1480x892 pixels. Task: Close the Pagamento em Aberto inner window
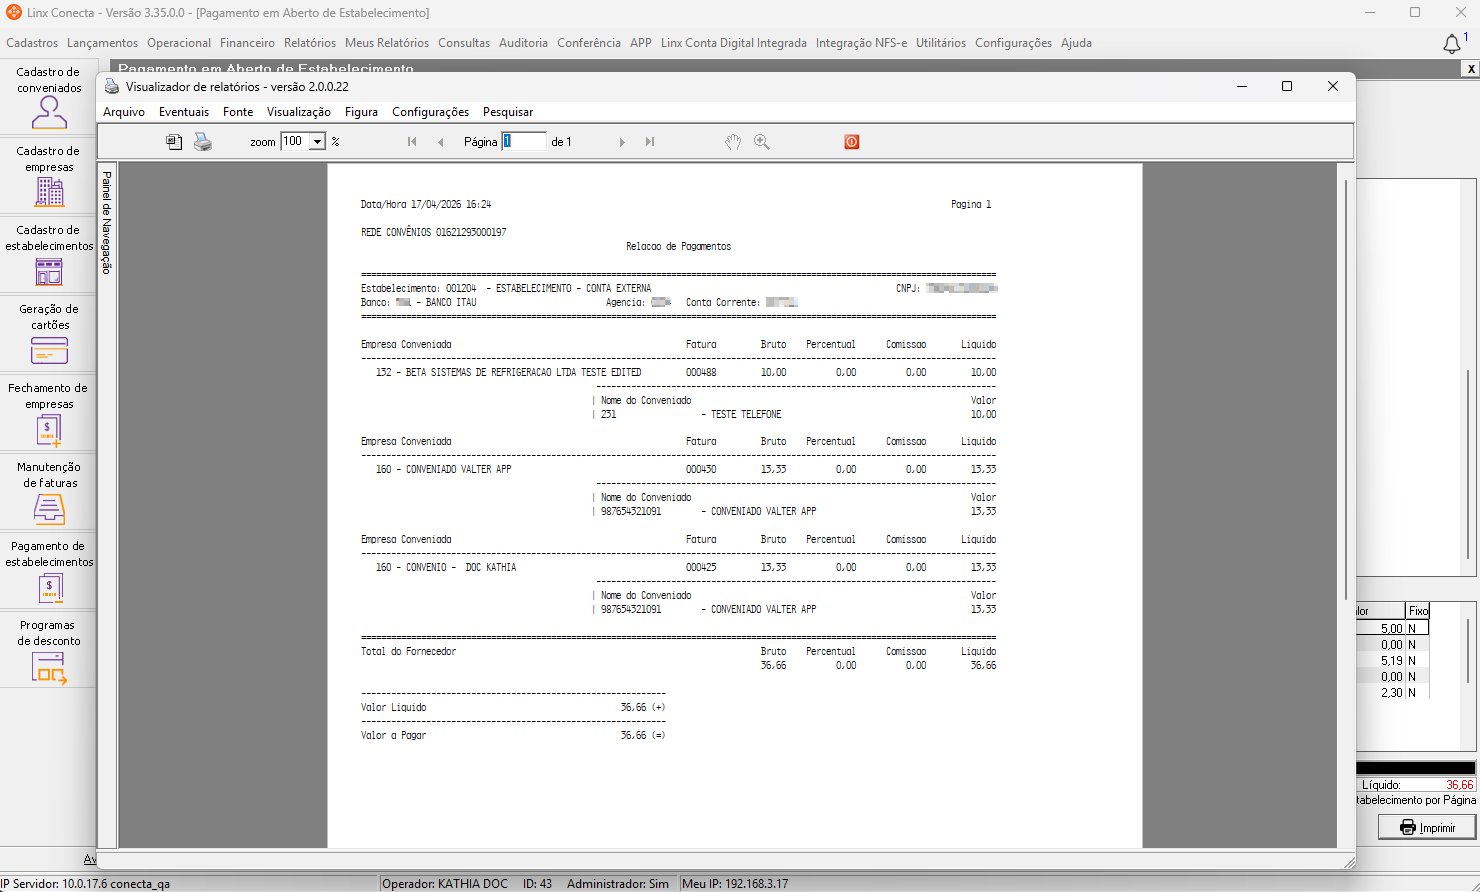click(1471, 68)
